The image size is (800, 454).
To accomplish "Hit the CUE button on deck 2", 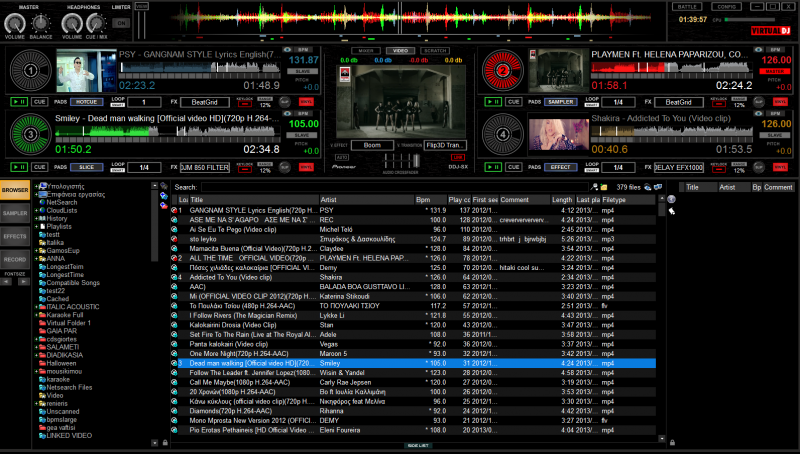I will [x=513, y=102].
